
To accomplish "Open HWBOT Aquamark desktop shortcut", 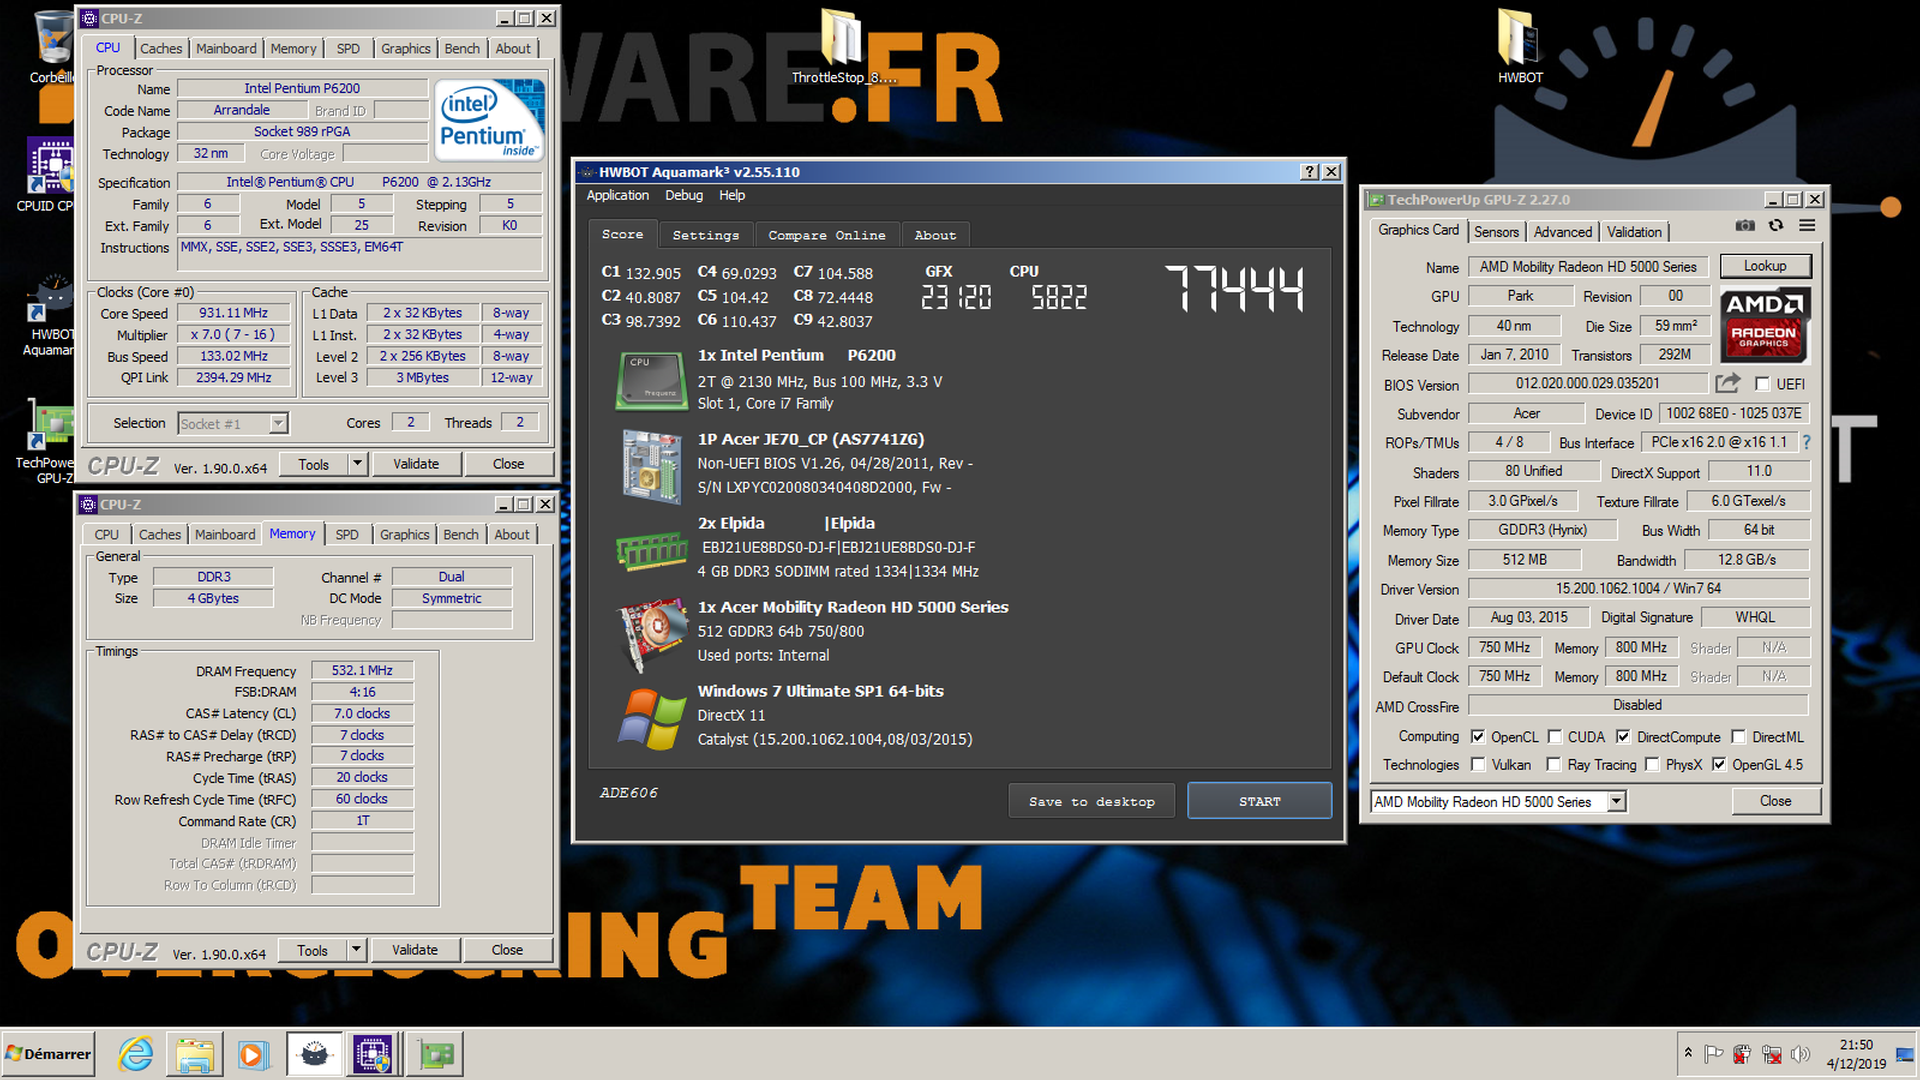I will pos(50,315).
